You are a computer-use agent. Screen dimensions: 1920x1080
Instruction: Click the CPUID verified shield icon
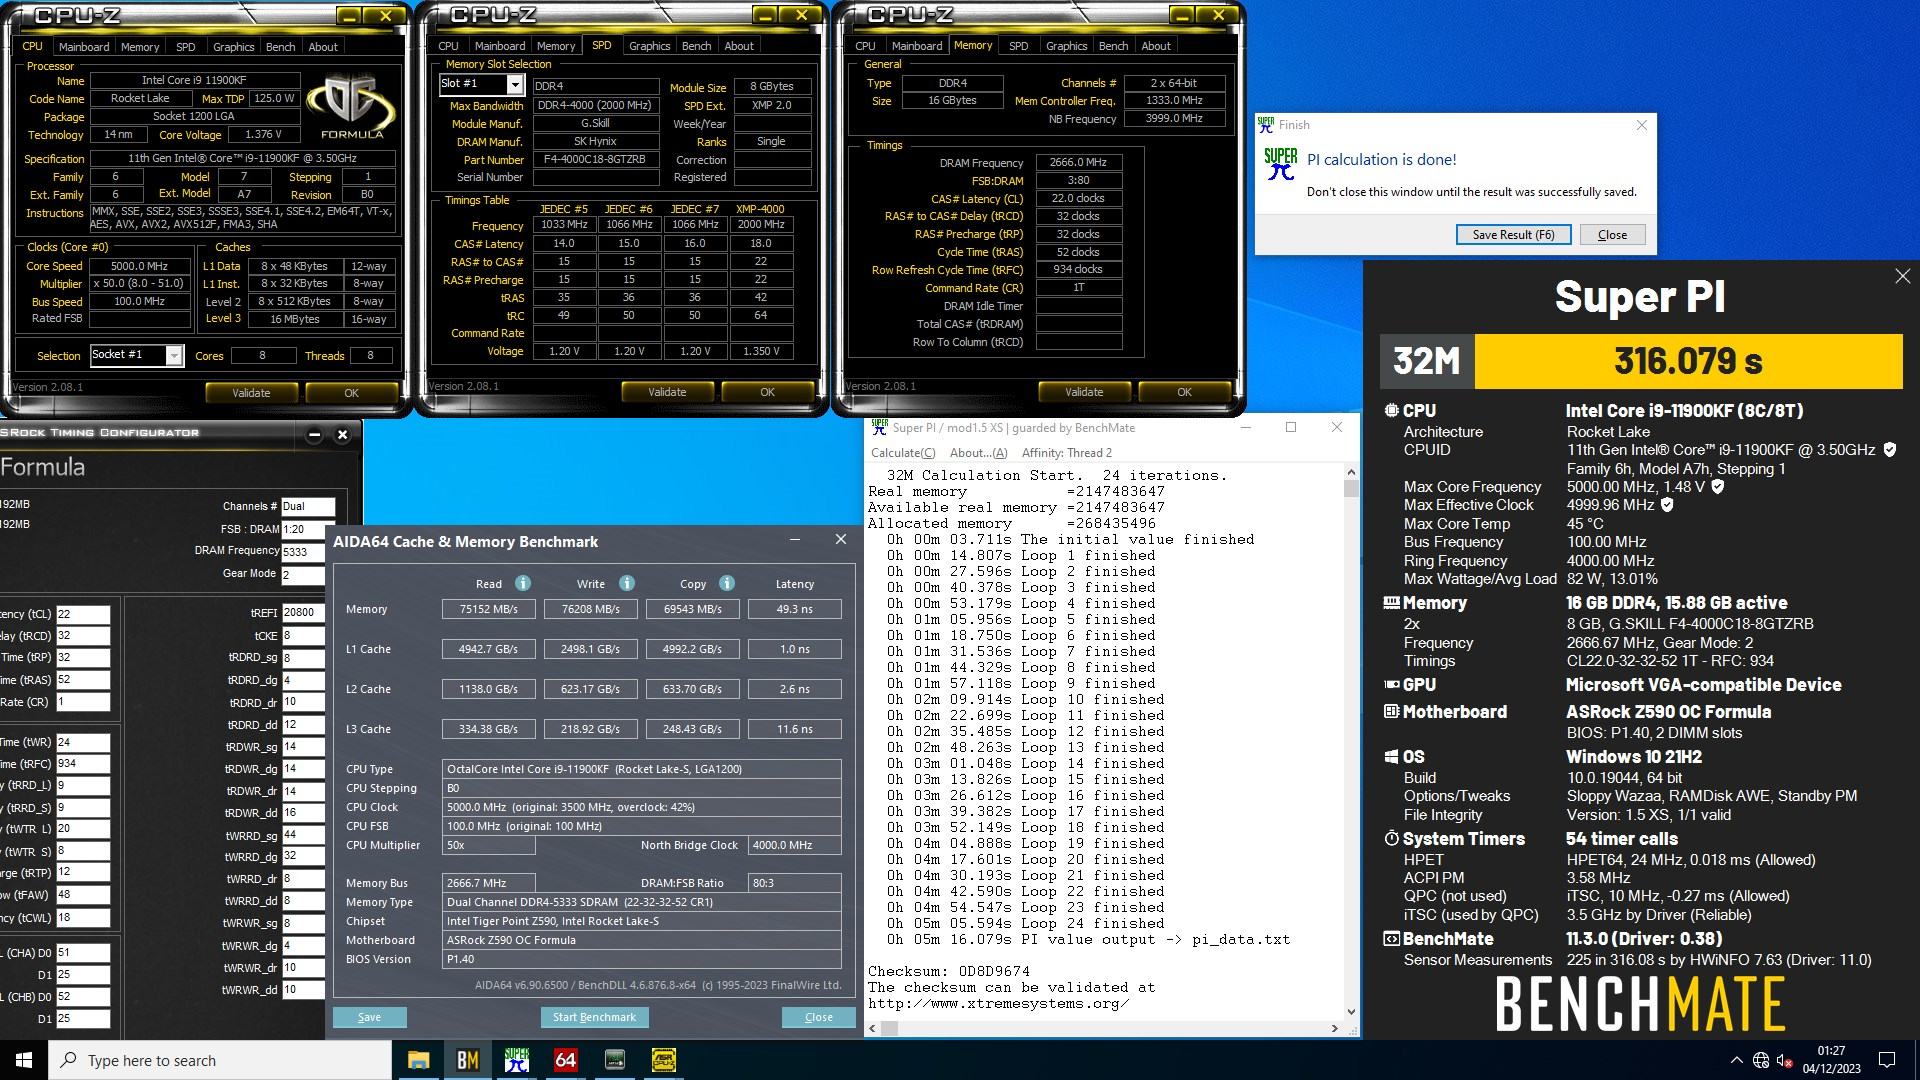(x=1890, y=450)
